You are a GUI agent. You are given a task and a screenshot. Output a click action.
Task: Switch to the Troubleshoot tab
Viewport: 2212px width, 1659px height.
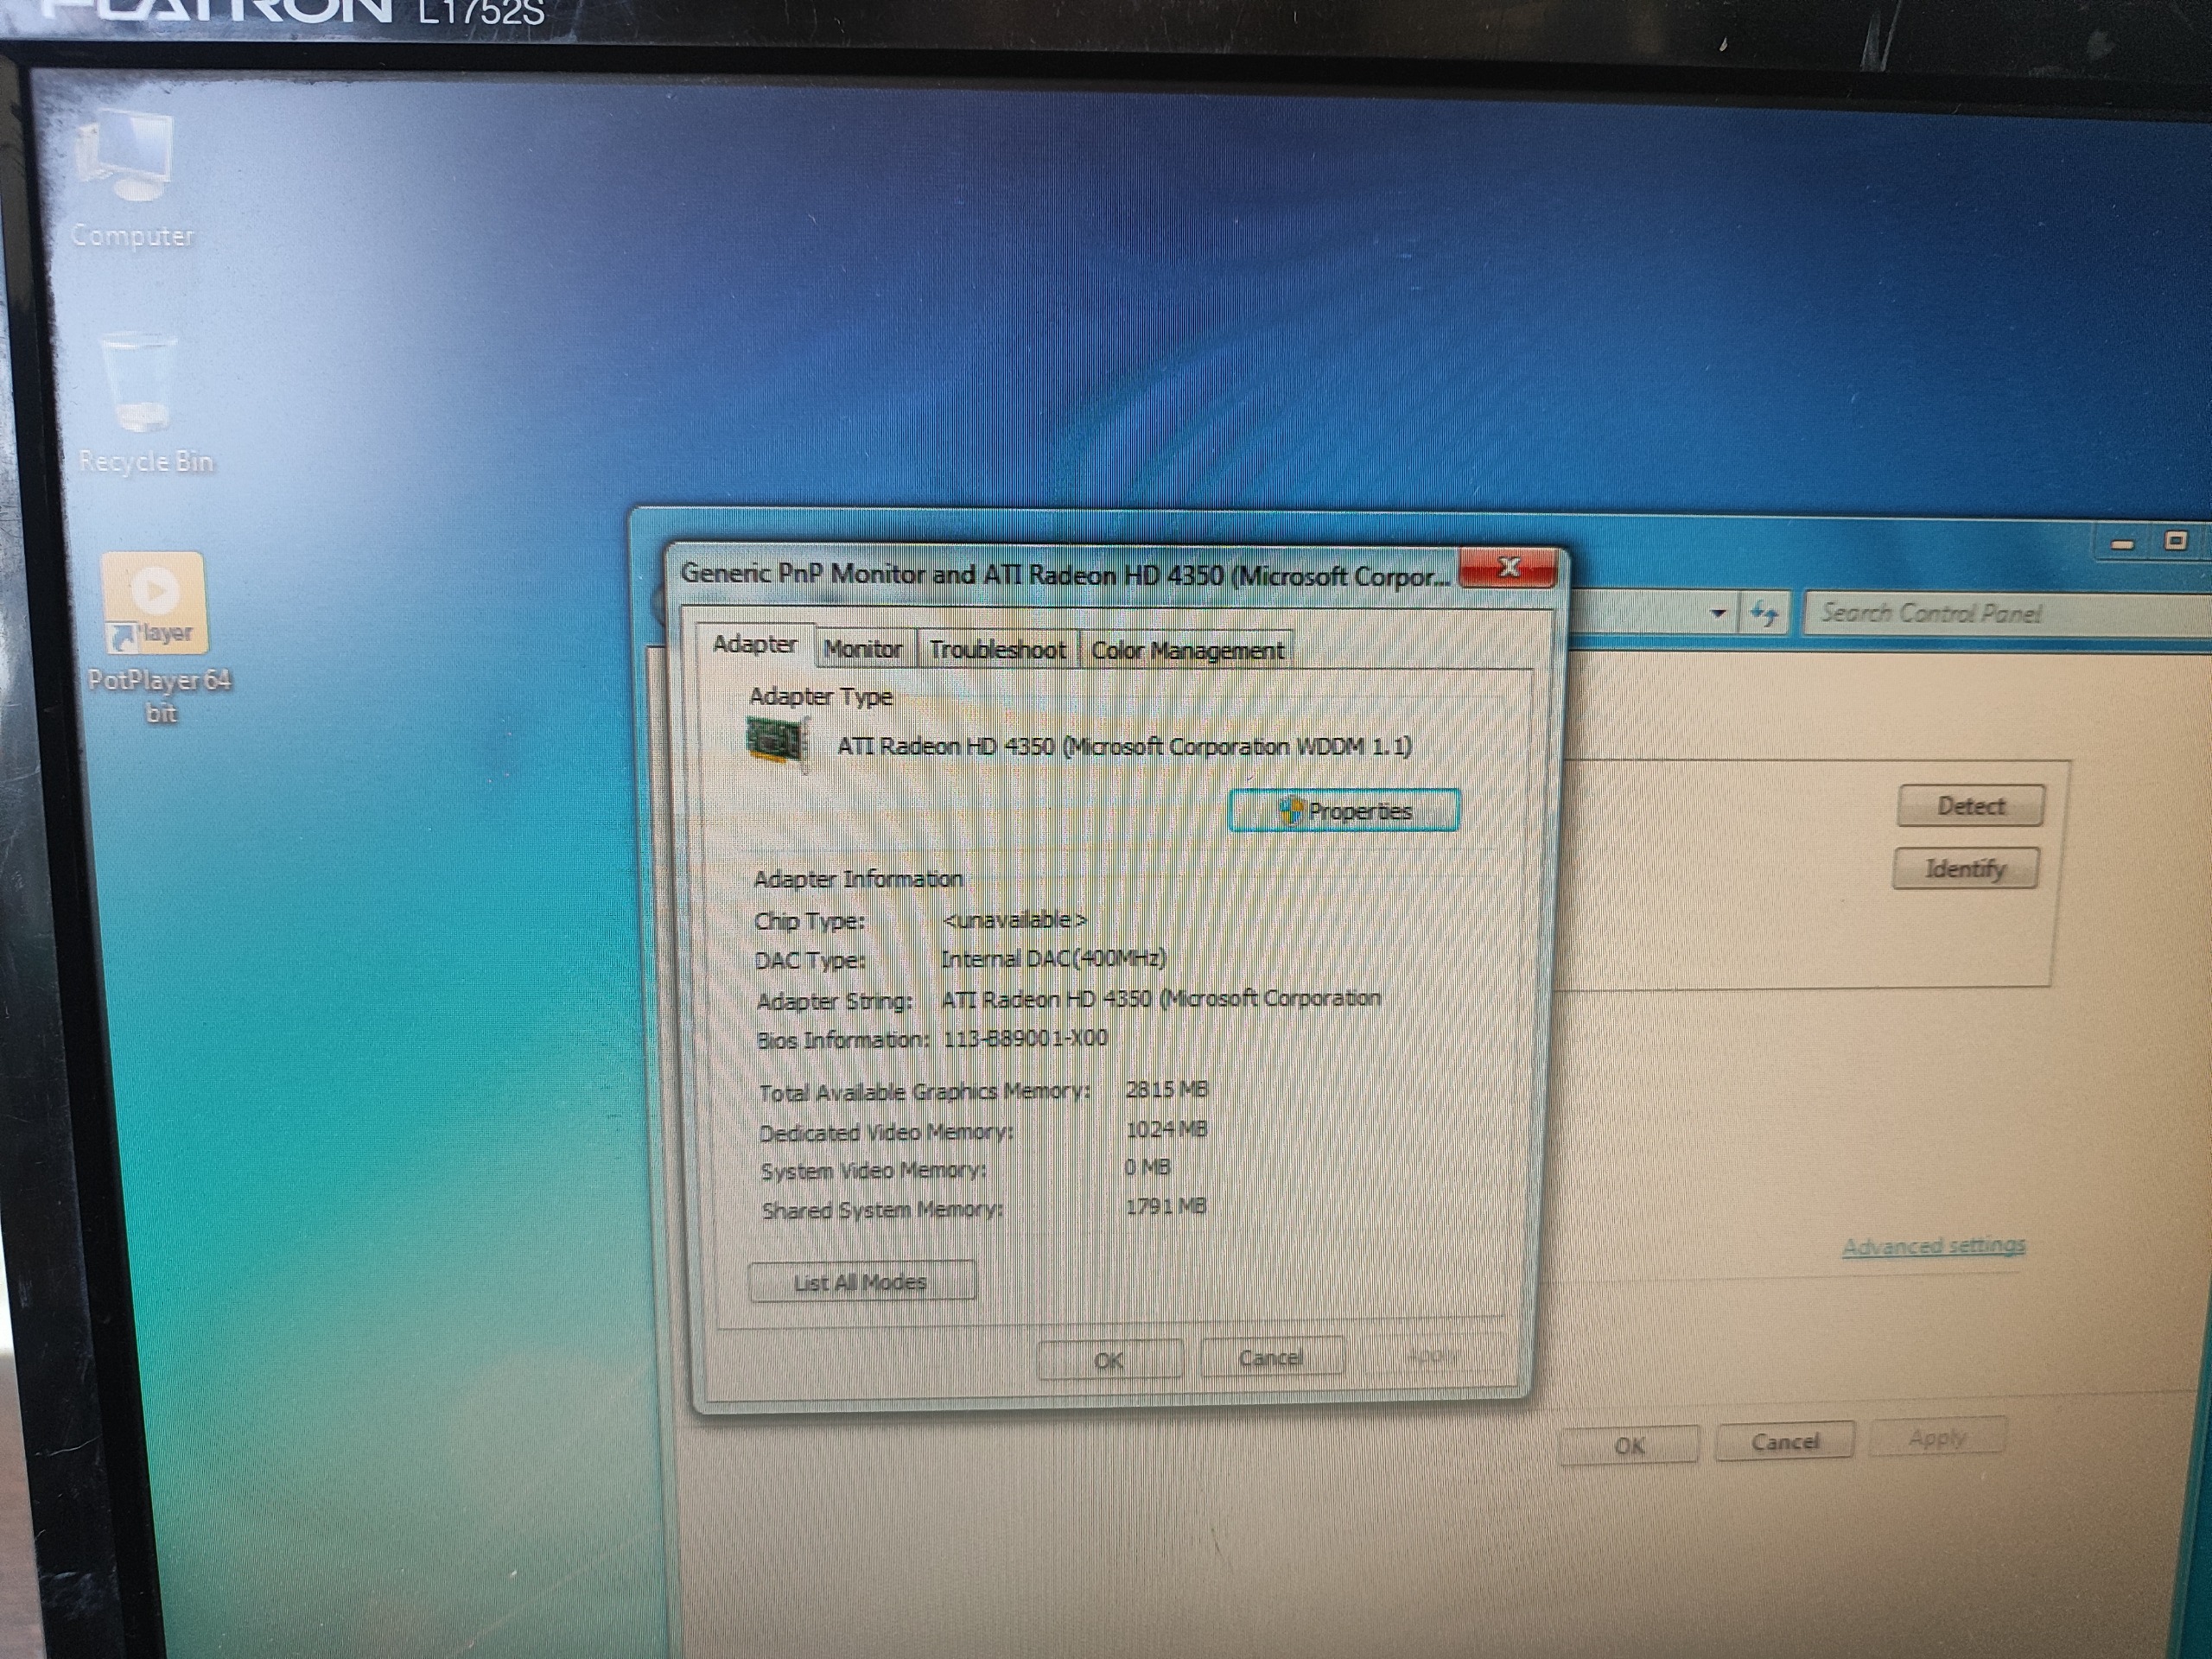pos(997,650)
